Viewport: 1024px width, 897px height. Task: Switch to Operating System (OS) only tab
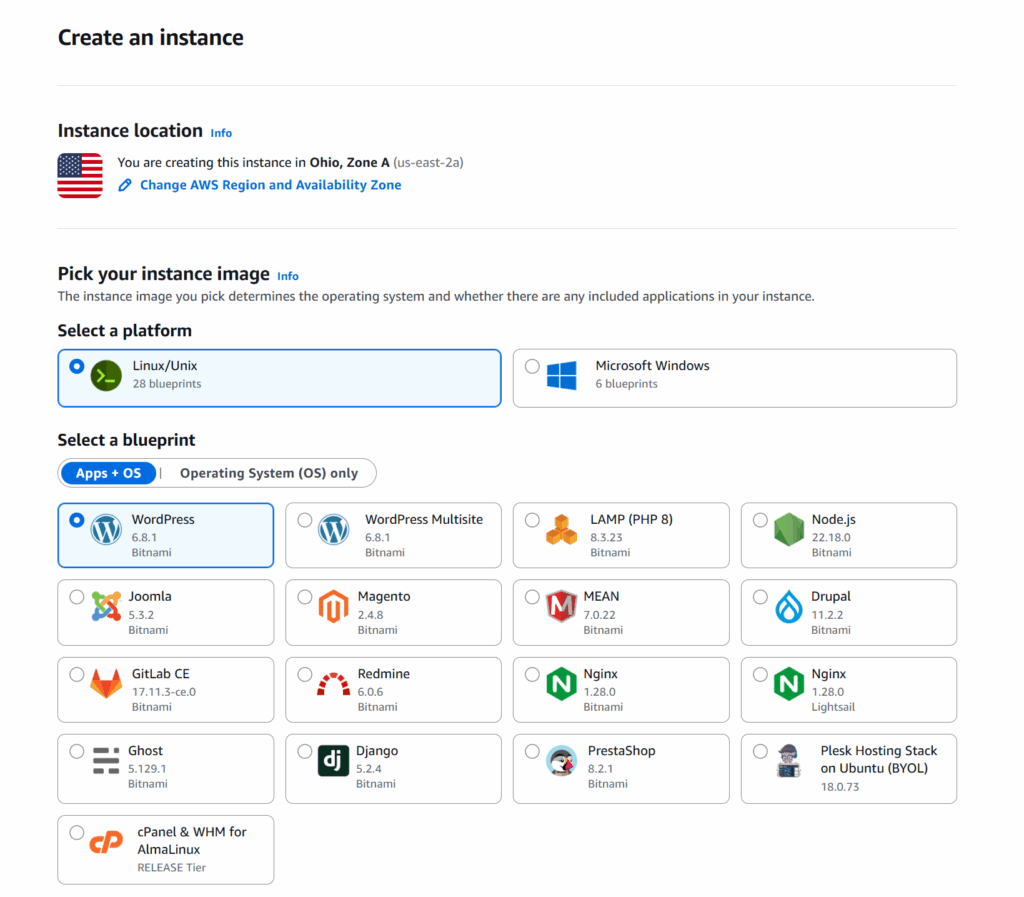tap(268, 473)
